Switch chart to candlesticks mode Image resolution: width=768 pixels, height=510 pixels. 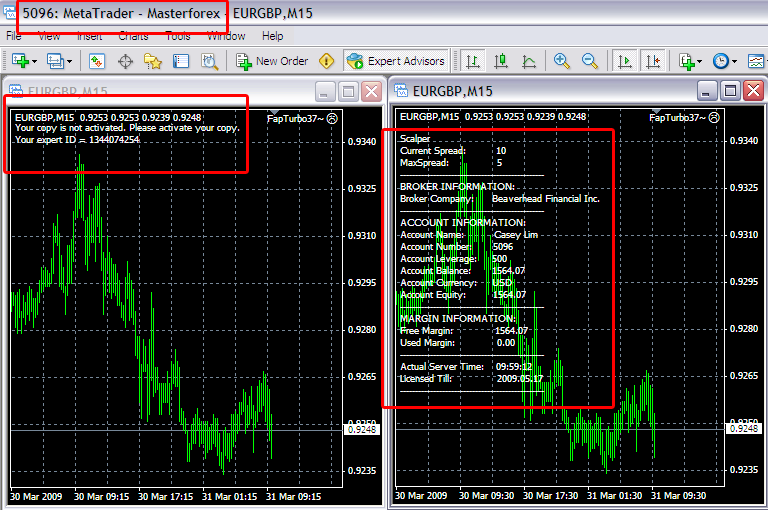501,61
